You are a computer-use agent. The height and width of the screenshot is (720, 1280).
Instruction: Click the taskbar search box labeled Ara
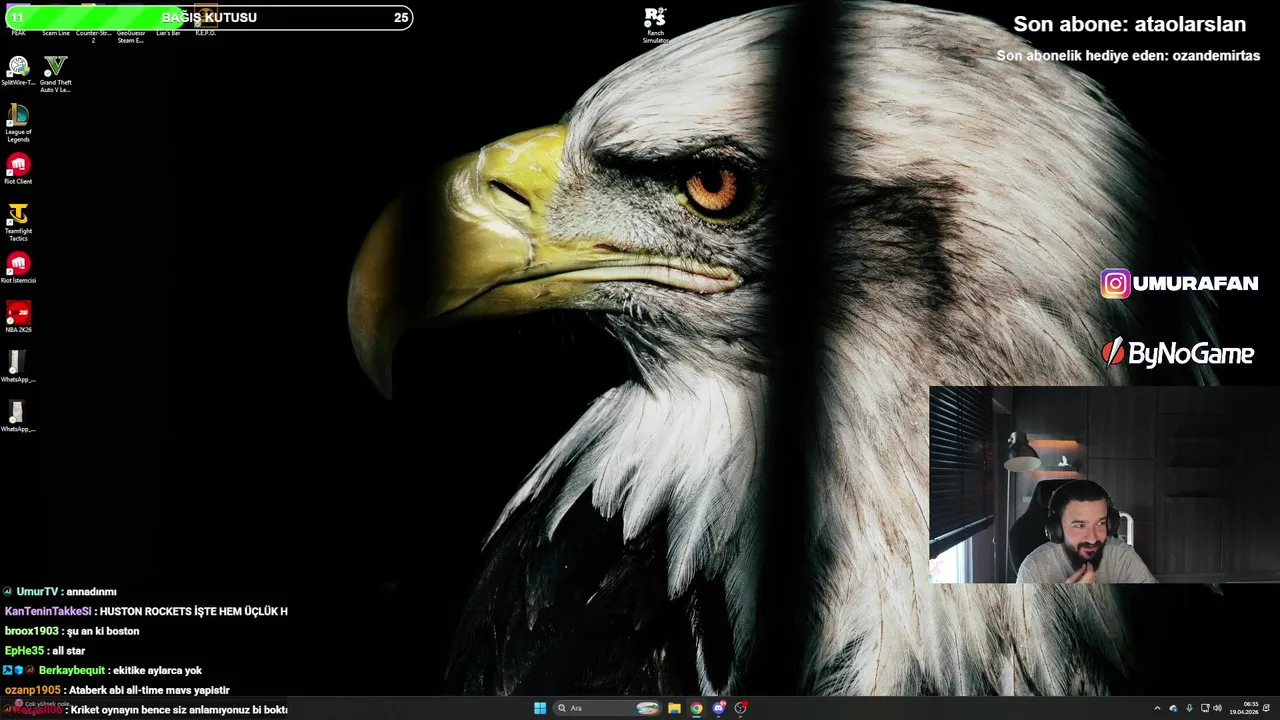pos(608,708)
